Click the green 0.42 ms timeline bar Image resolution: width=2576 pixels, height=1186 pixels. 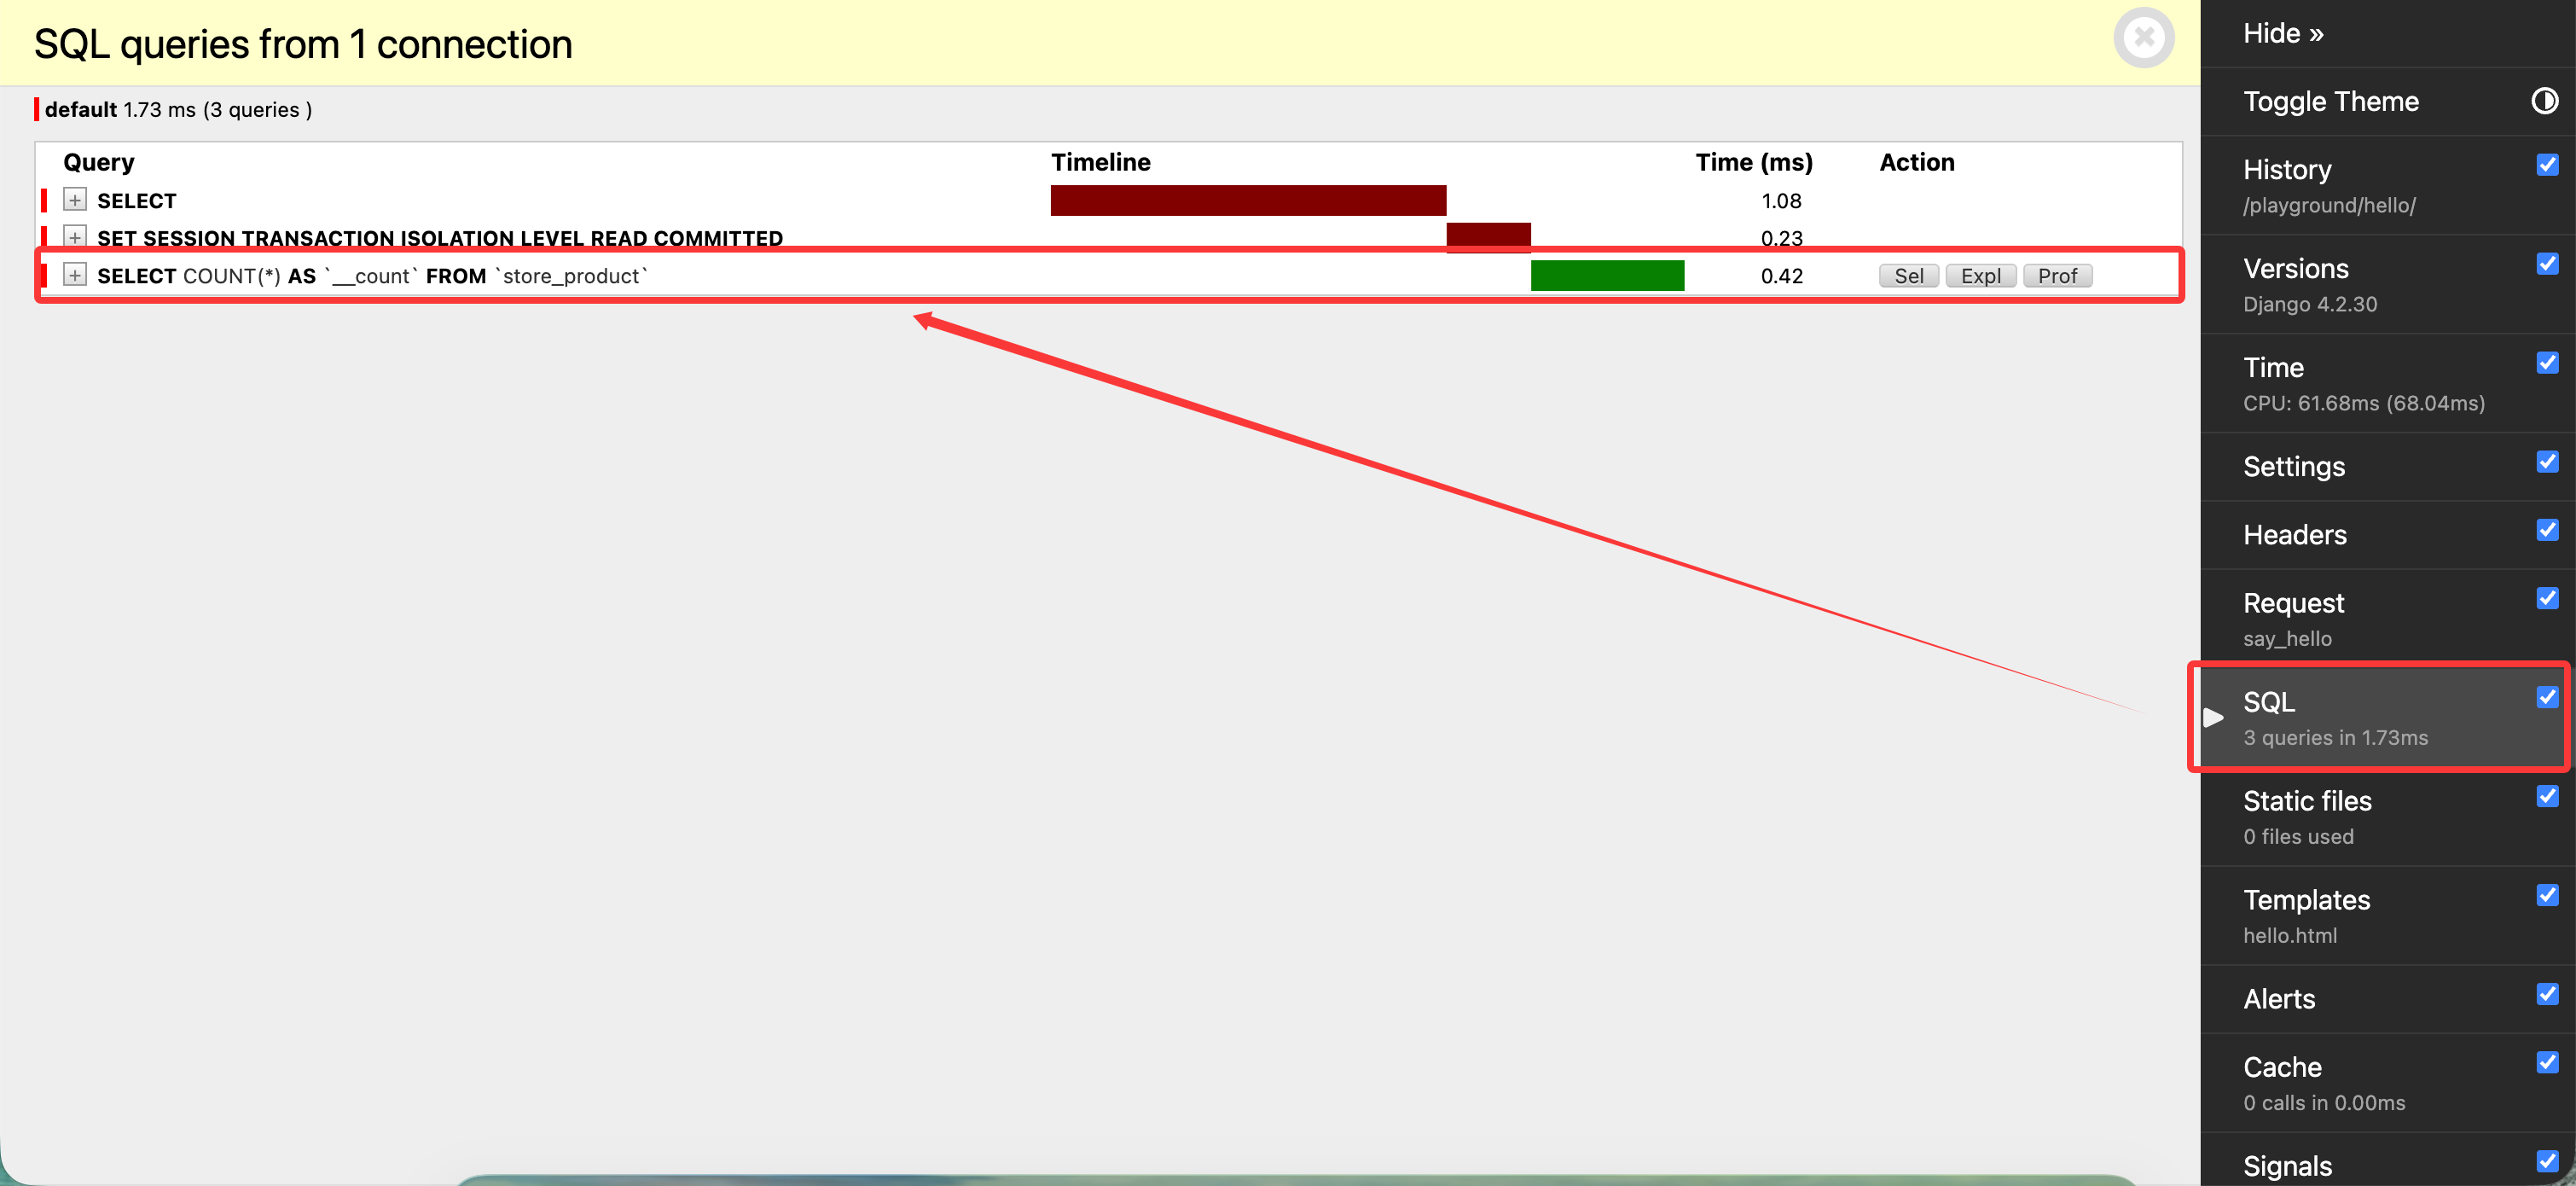click(x=1607, y=275)
